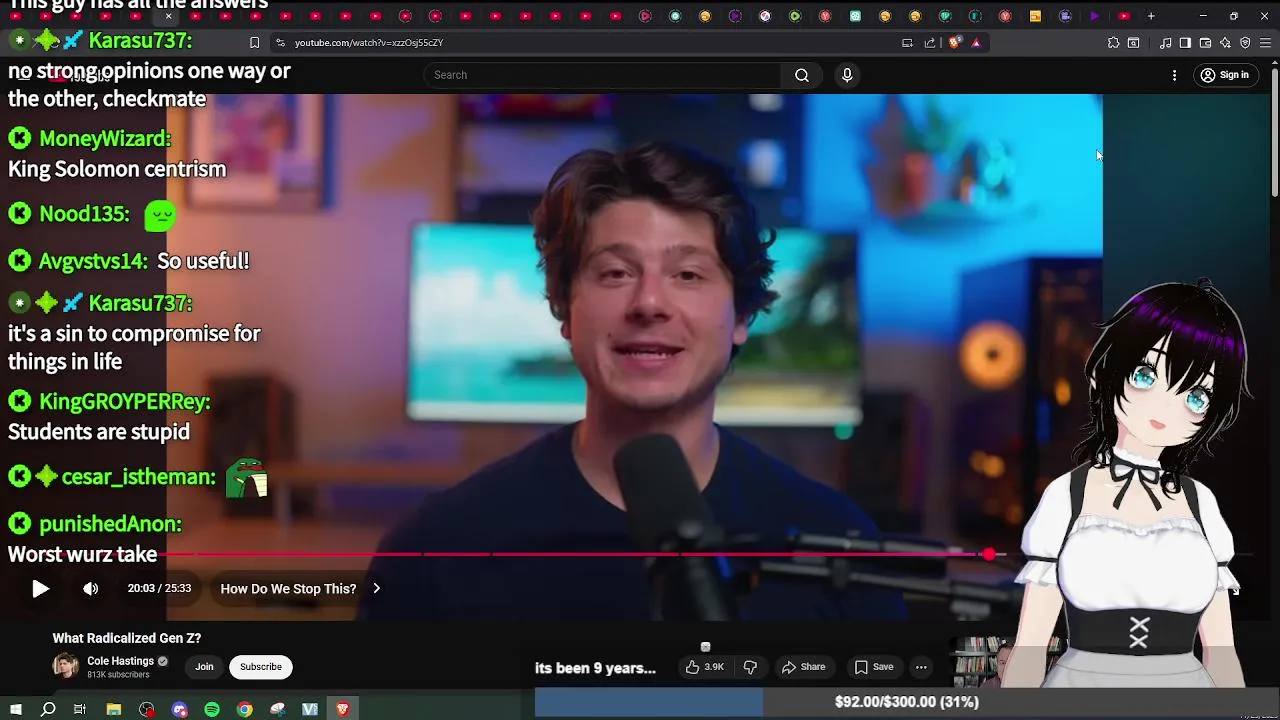
Task: Switch to the purple play-icon tab
Action: pyautogui.click(x=1094, y=16)
